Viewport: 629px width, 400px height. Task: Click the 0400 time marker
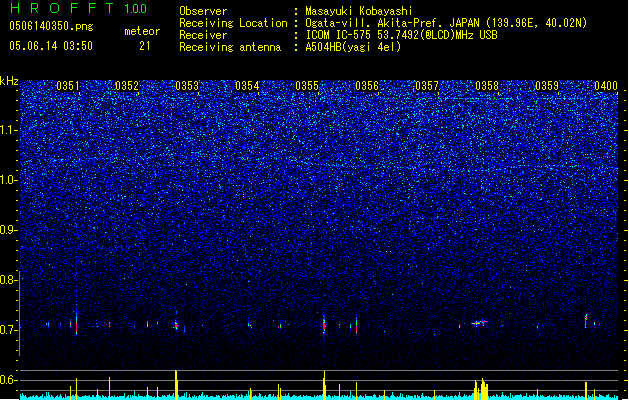pos(606,86)
